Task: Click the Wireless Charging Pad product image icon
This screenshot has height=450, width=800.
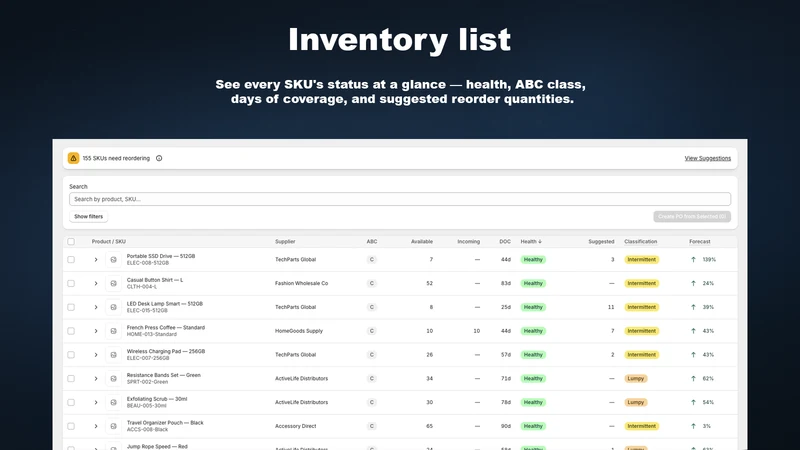Action: coord(113,355)
